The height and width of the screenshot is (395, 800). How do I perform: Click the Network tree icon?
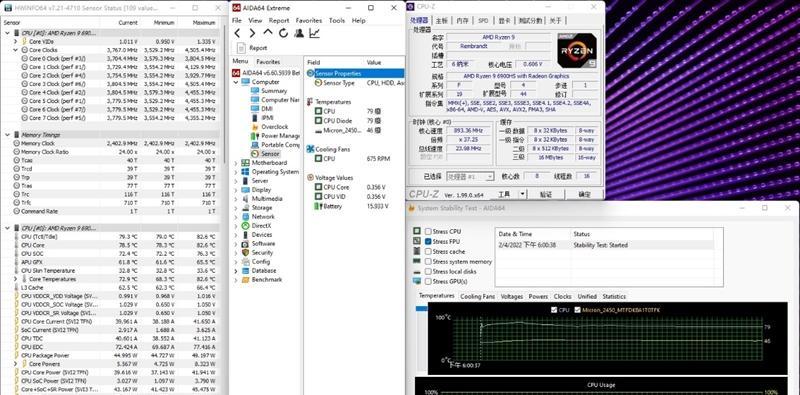point(245,217)
